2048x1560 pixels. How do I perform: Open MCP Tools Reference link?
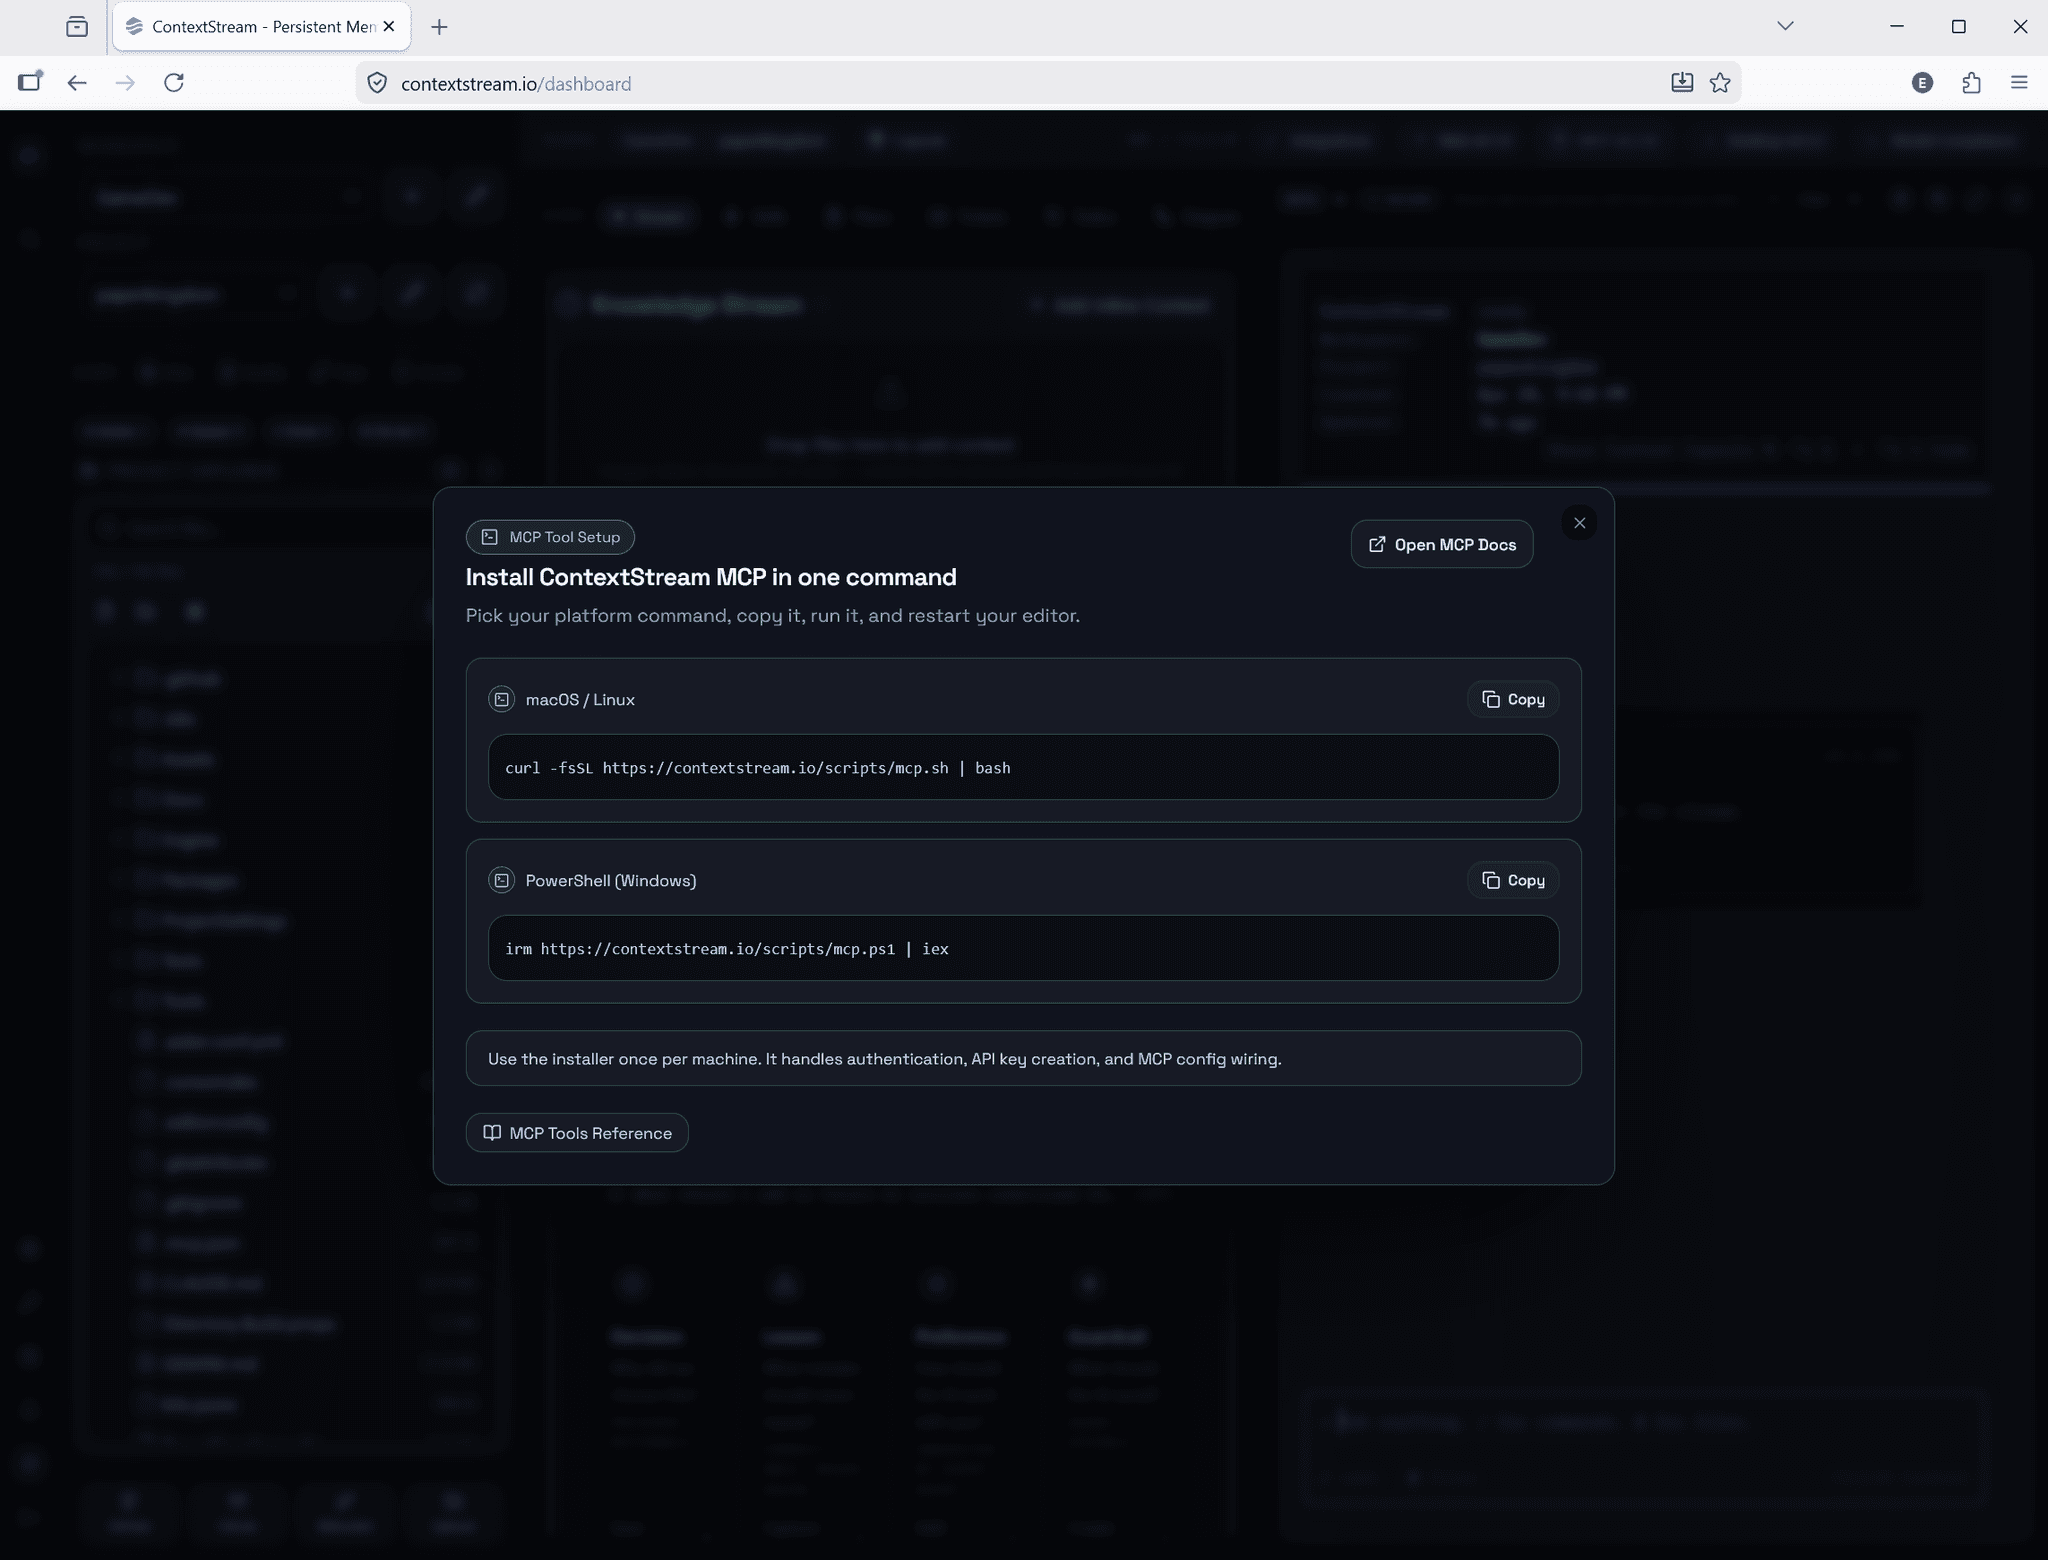pyautogui.click(x=577, y=1133)
